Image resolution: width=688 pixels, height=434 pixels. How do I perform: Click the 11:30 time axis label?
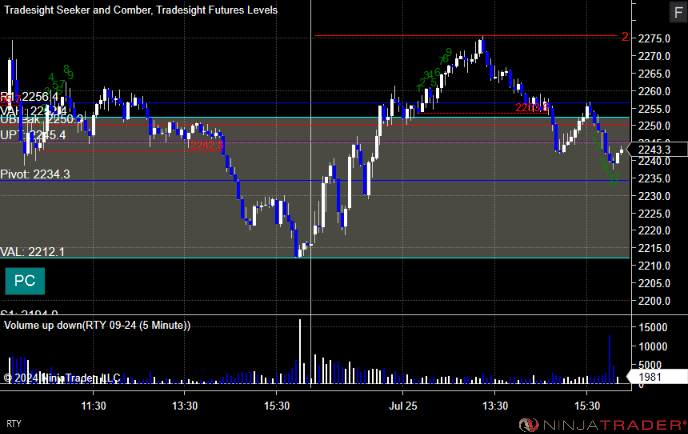[93, 406]
